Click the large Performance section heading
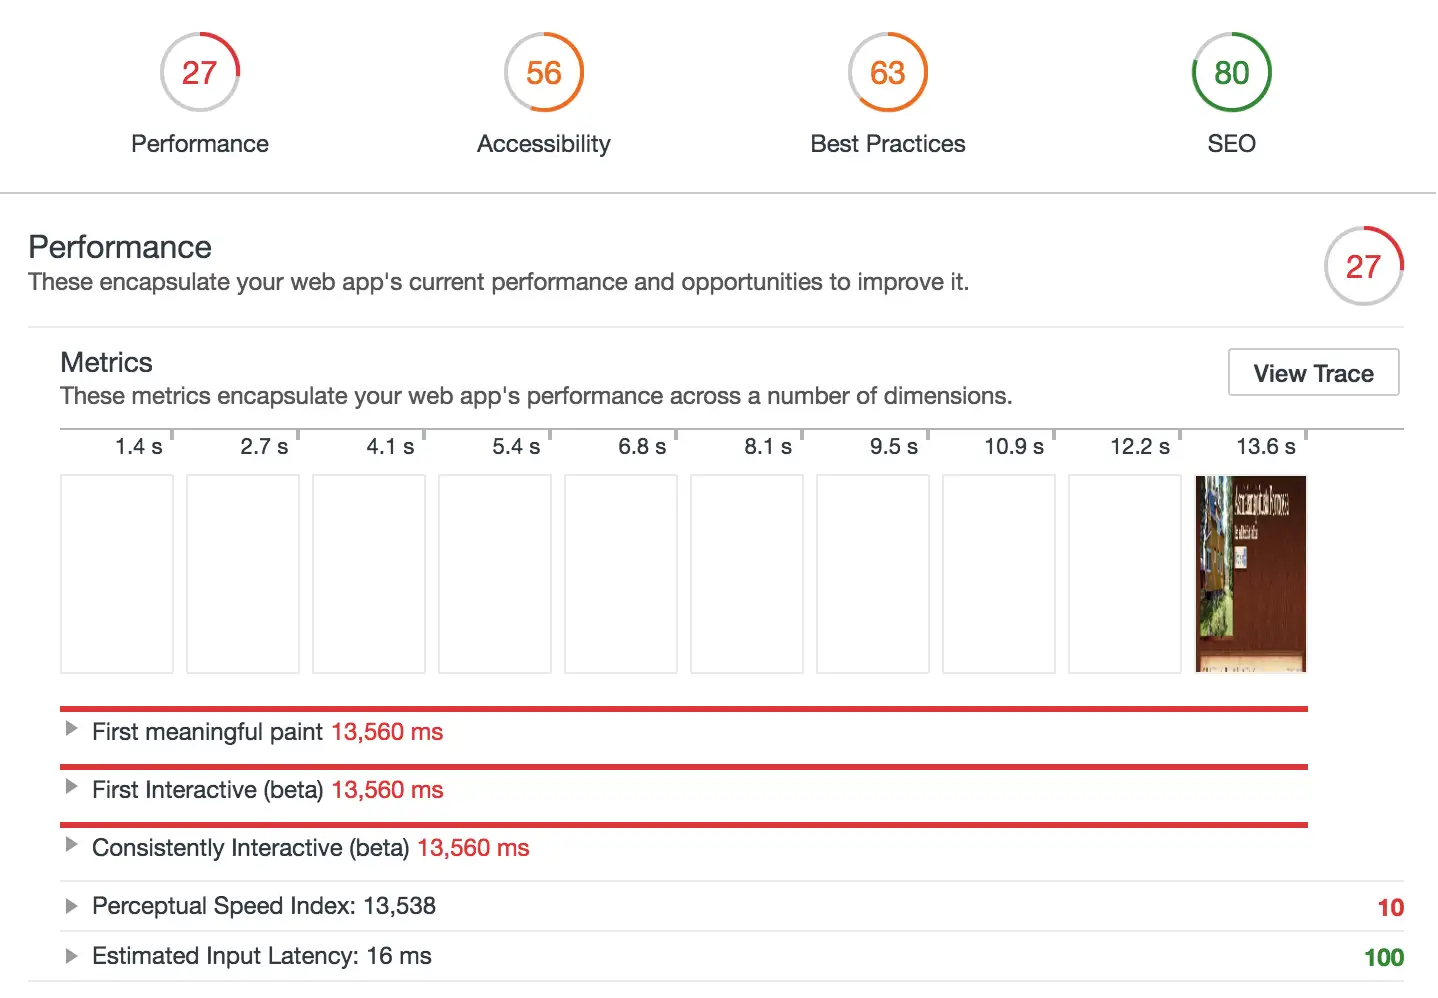 click(120, 247)
